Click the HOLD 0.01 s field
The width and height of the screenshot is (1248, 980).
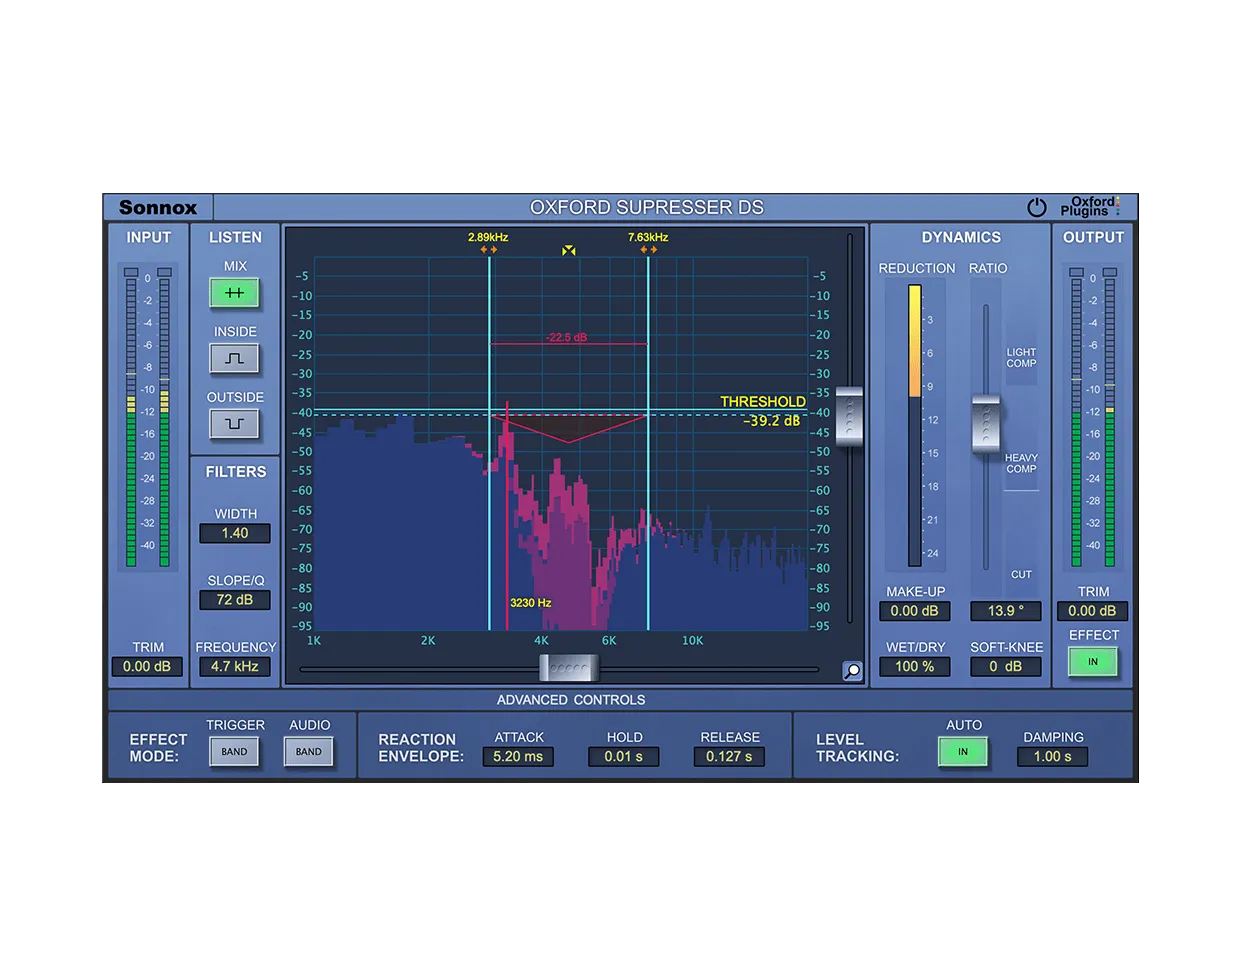624,757
